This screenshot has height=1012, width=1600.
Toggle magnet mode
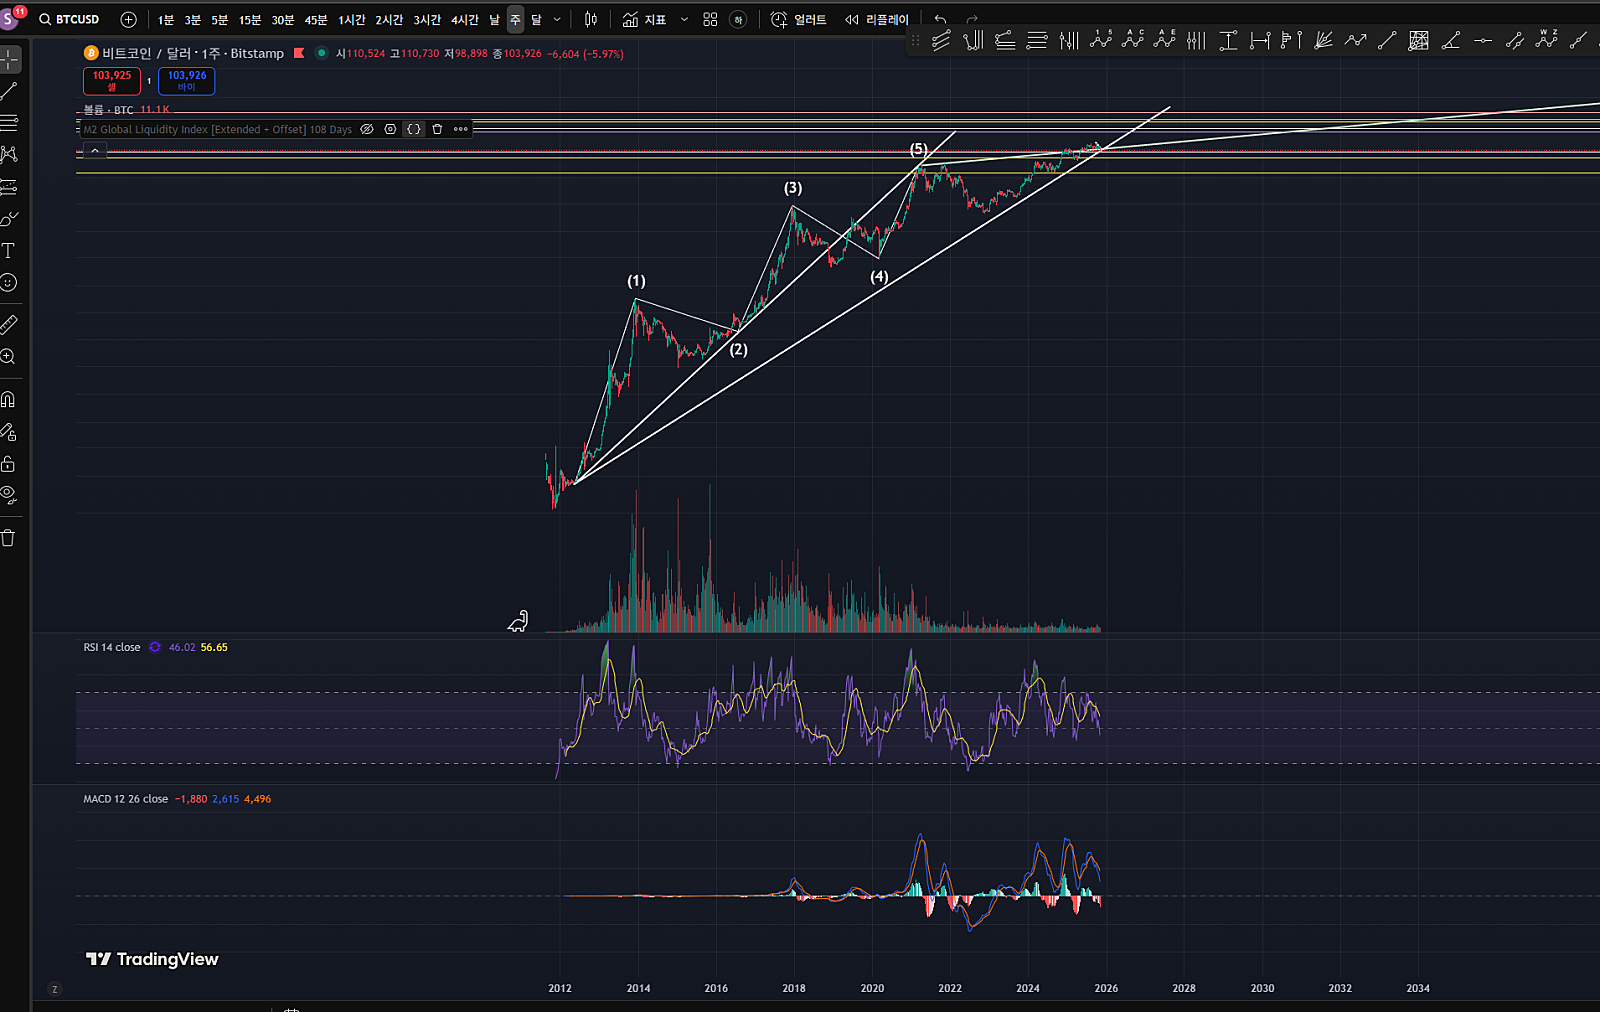coord(9,400)
